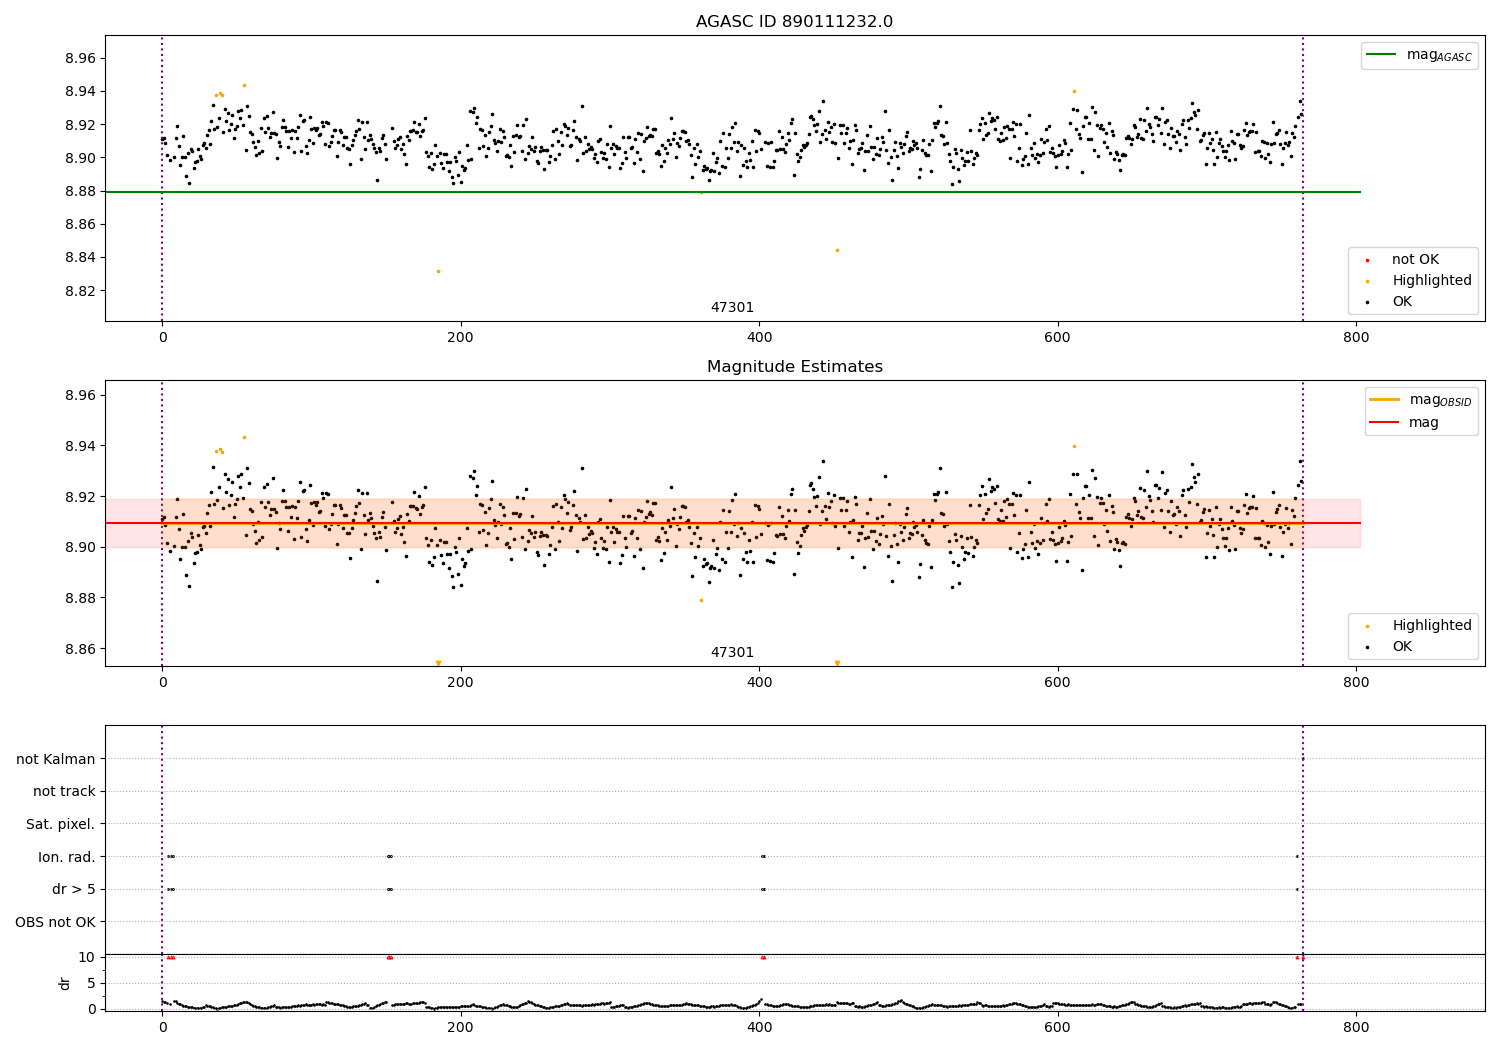The width and height of the screenshot is (1500, 1050).
Task: Click the AGASC ID 890111232.0 plot title
Action: pyautogui.click(x=794, y=22)
